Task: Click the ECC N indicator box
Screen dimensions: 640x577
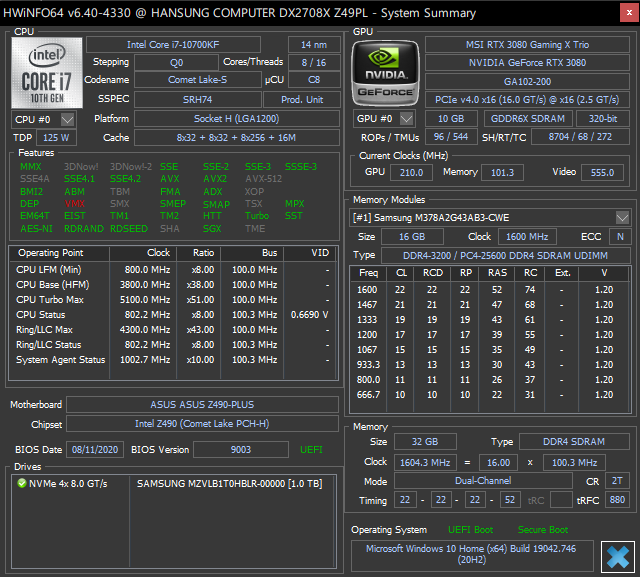Action: tap(620, 237)
